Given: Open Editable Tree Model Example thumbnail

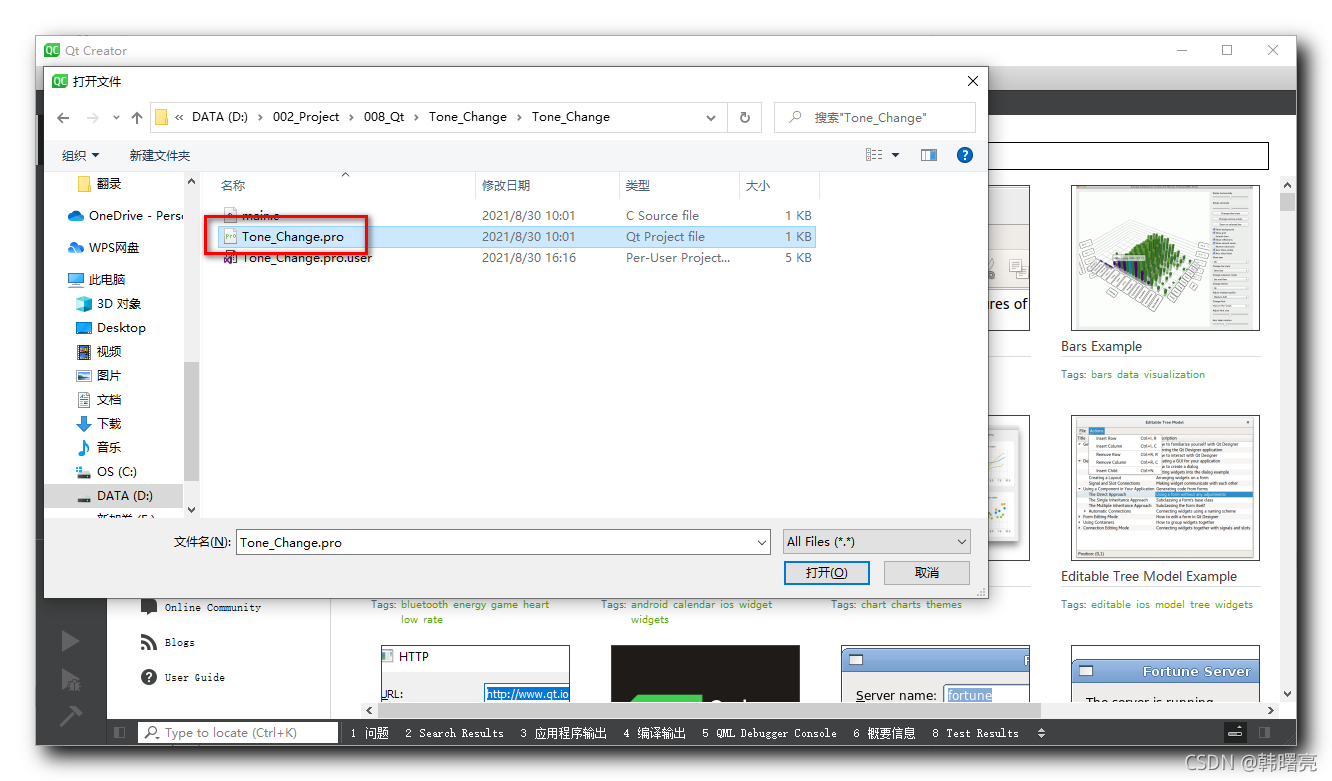Looking at the screenshot, I should (x=1165, y=488).
